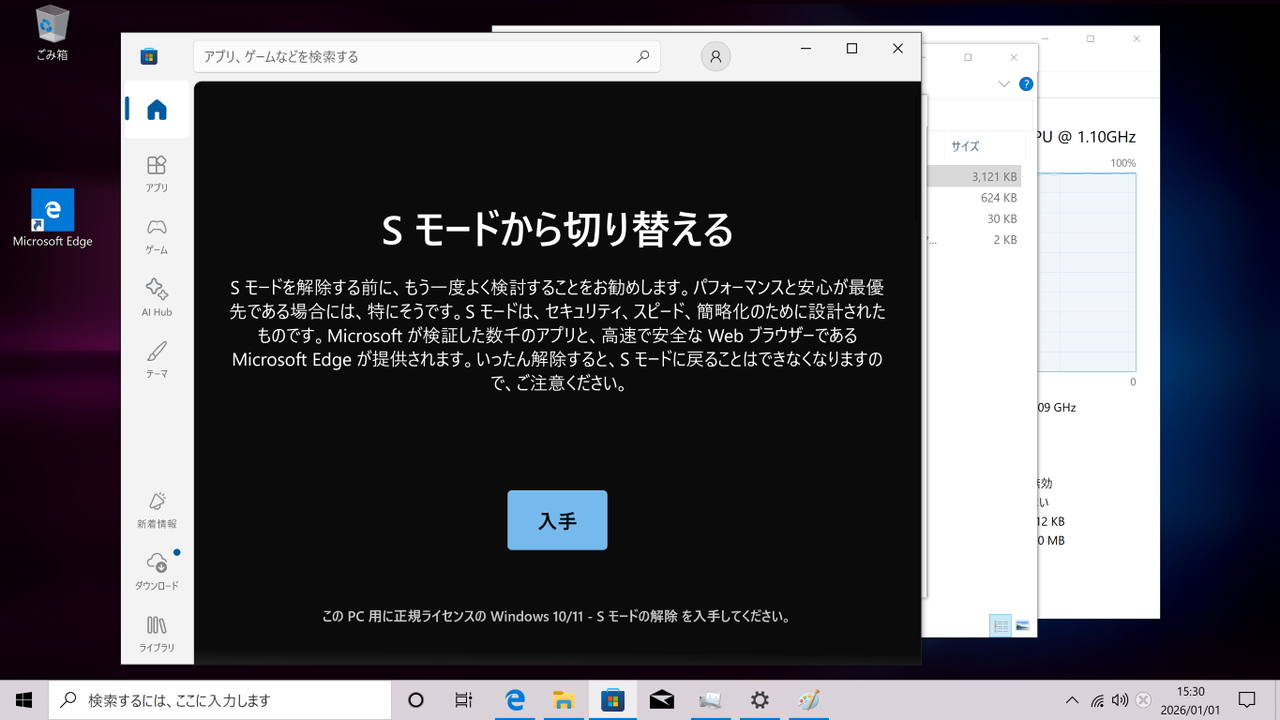Click the Microsoft Store logo icon
Viewport: 1280px width, 720px height.
pos(149,56)
